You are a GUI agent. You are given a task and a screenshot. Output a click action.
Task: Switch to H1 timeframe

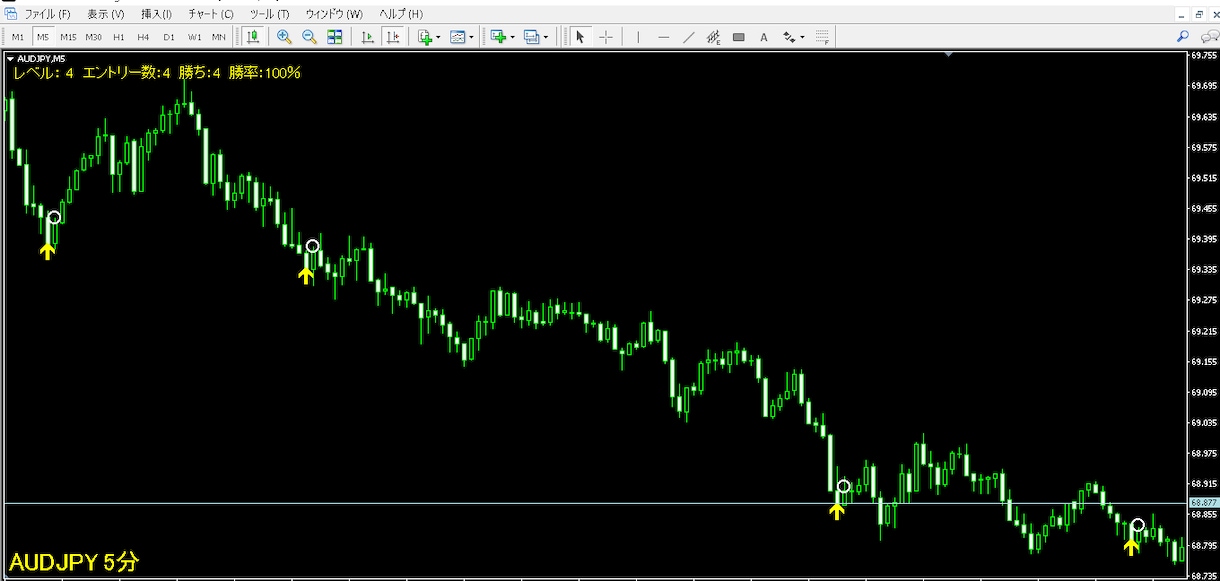[119, 37]
